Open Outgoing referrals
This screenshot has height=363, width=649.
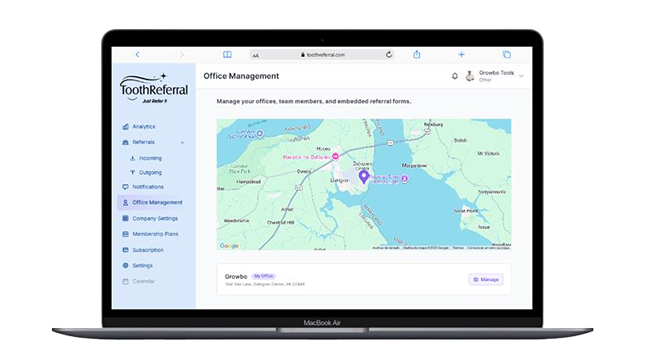[150, 173]
